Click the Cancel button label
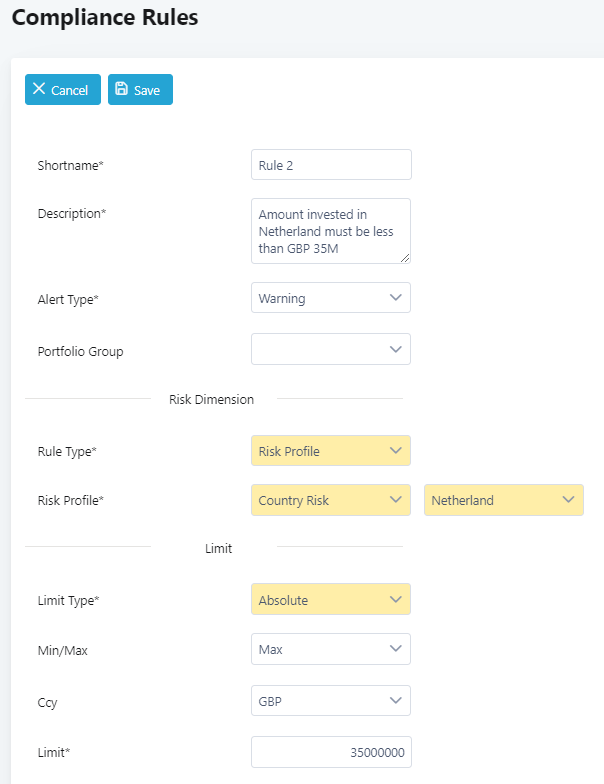Viewport: 604px width, 784px height. pos(70,90)
